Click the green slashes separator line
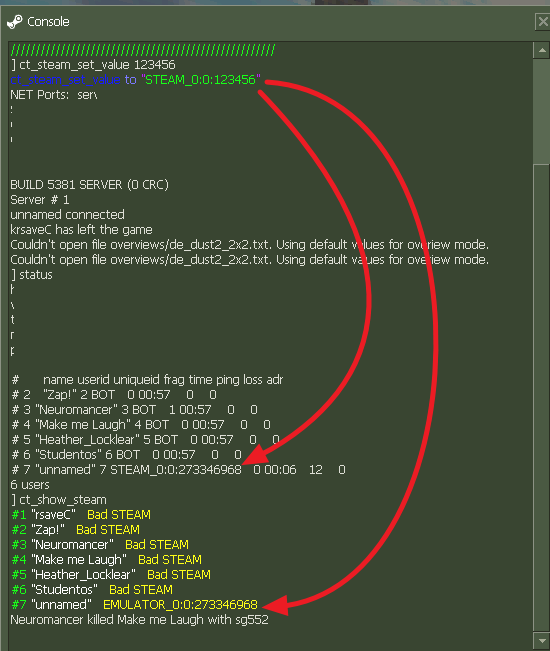This screenshot has height=651, width=550. 142,50
